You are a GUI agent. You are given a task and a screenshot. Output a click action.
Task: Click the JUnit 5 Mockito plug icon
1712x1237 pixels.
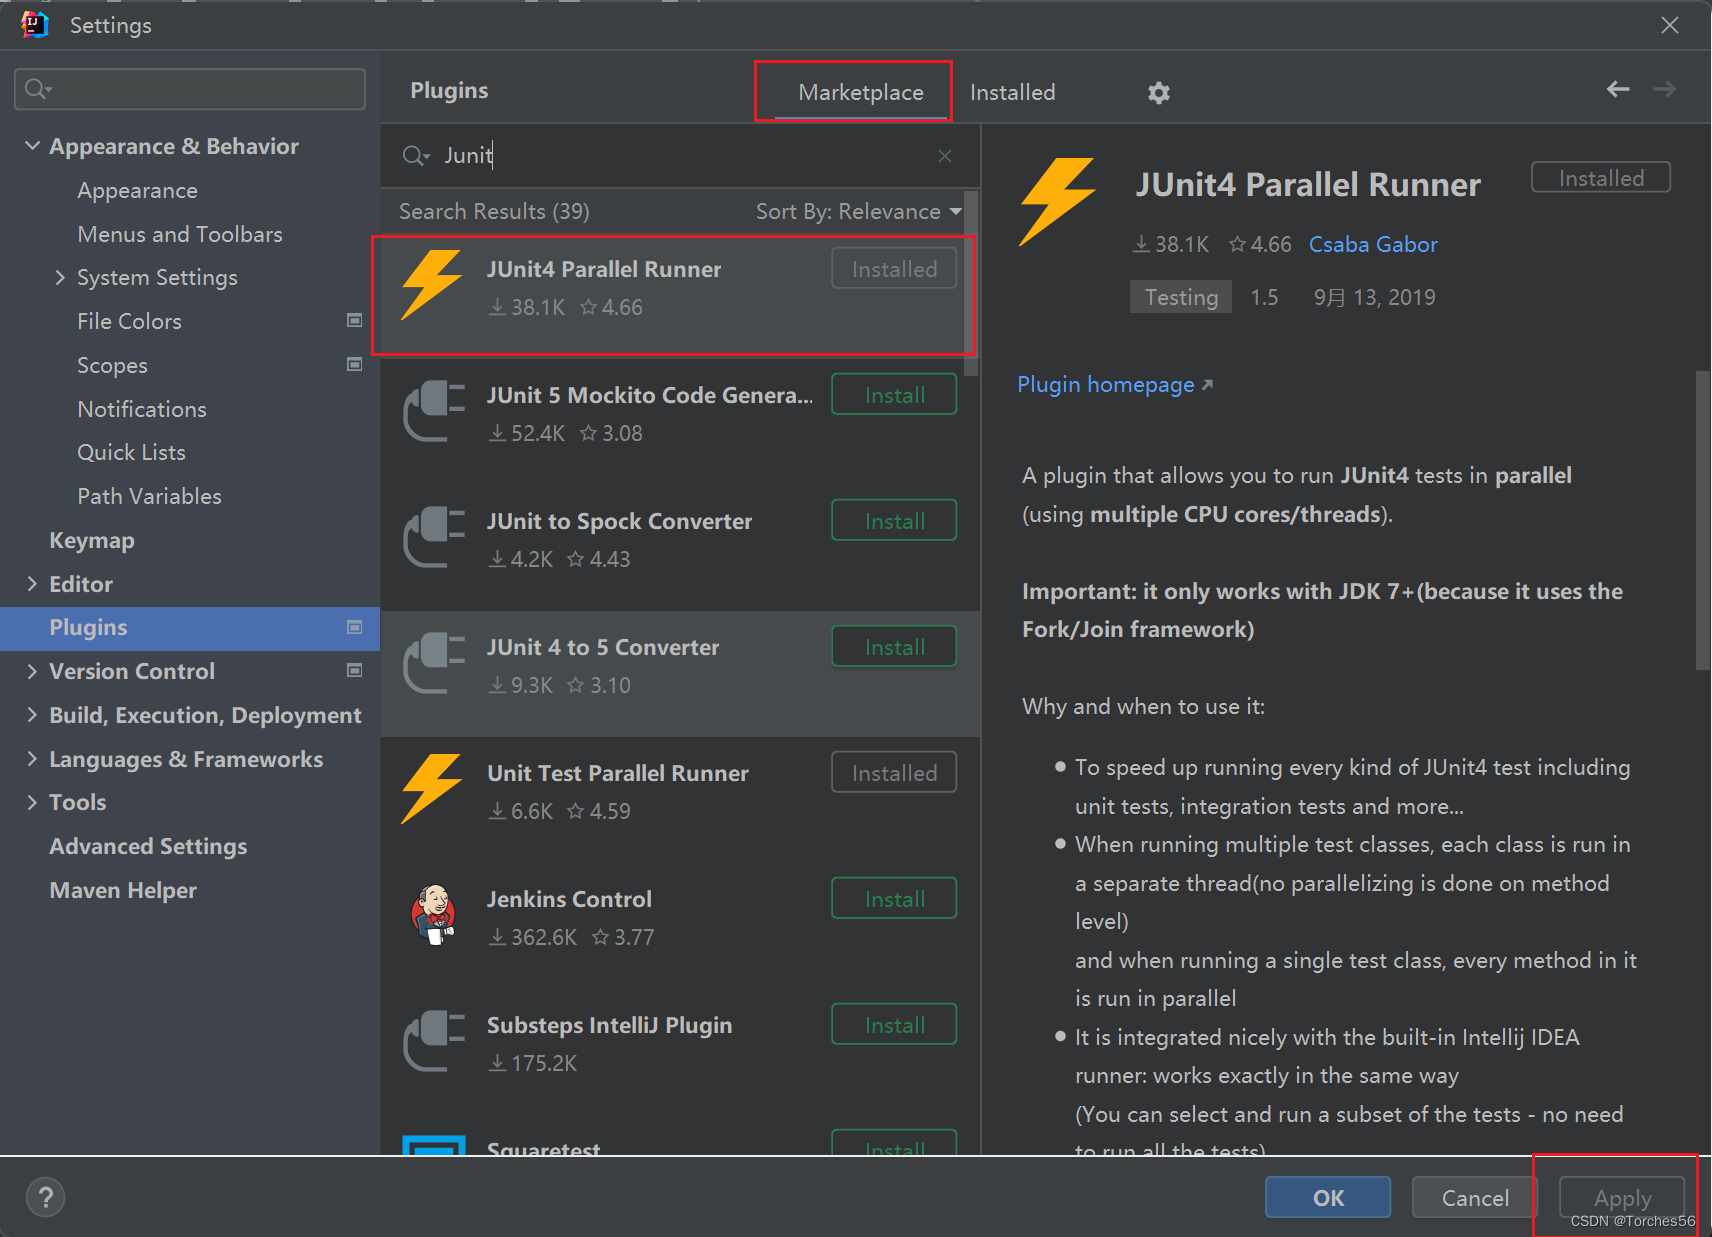pos(434,411)
